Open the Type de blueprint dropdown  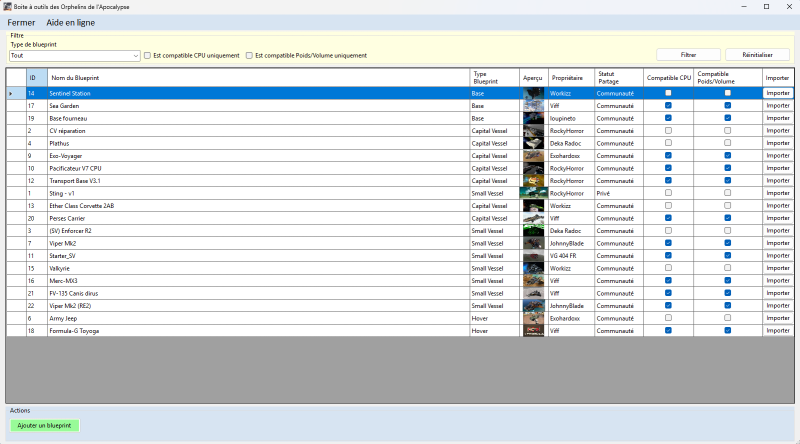tap(74, 56)
